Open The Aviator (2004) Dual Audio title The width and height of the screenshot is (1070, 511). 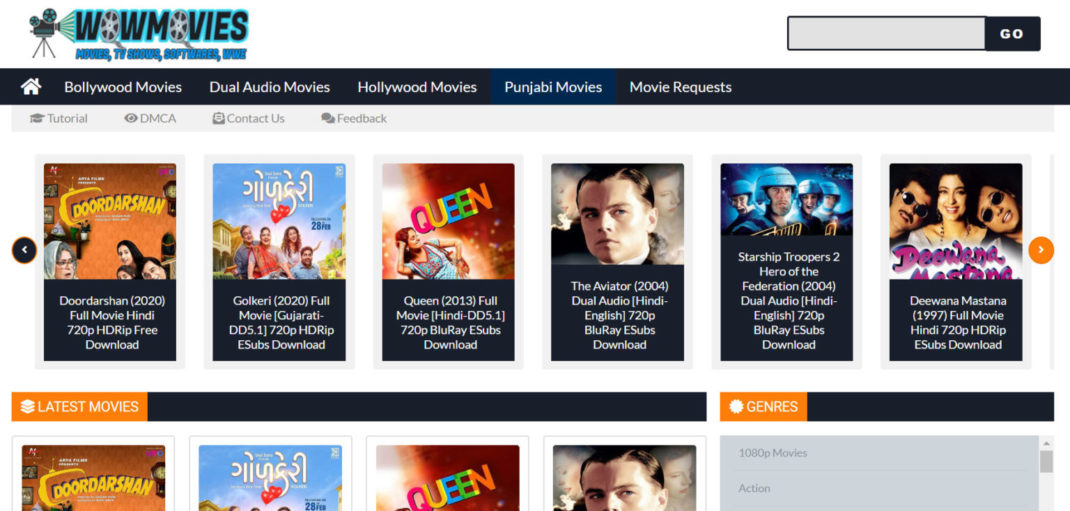click(x=620, y=315)
